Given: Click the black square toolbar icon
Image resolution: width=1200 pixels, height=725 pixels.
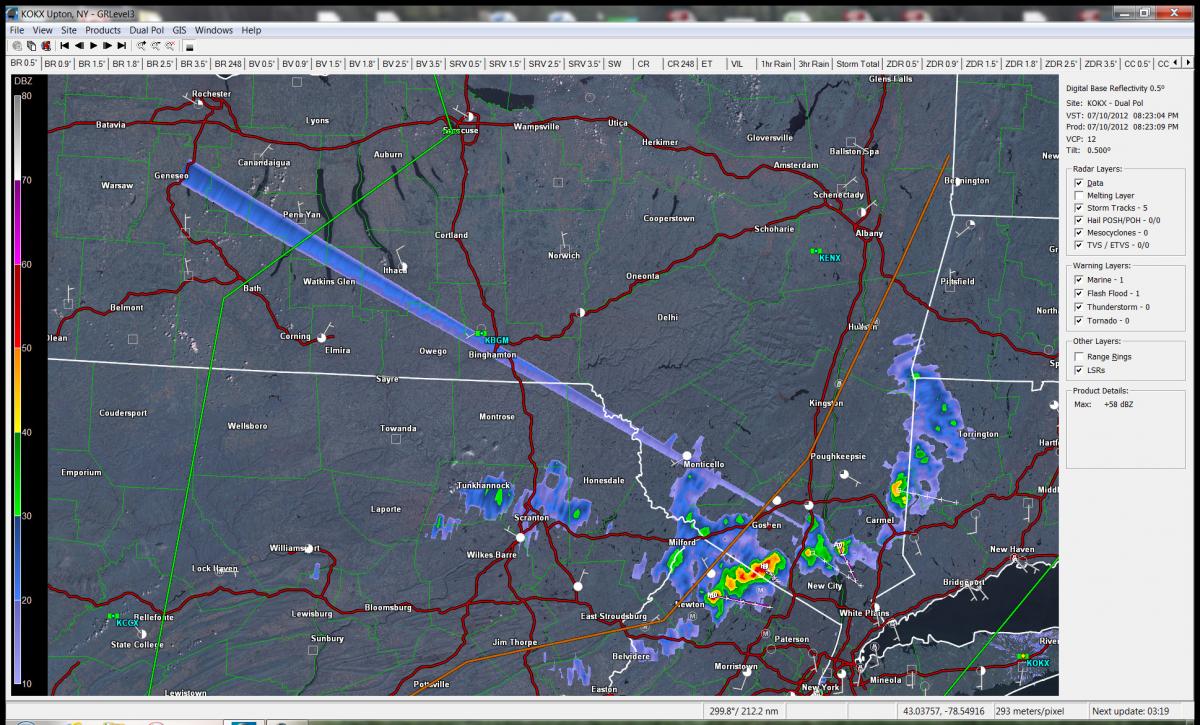Looking at the screenshot, I should (x=189, y=46).
